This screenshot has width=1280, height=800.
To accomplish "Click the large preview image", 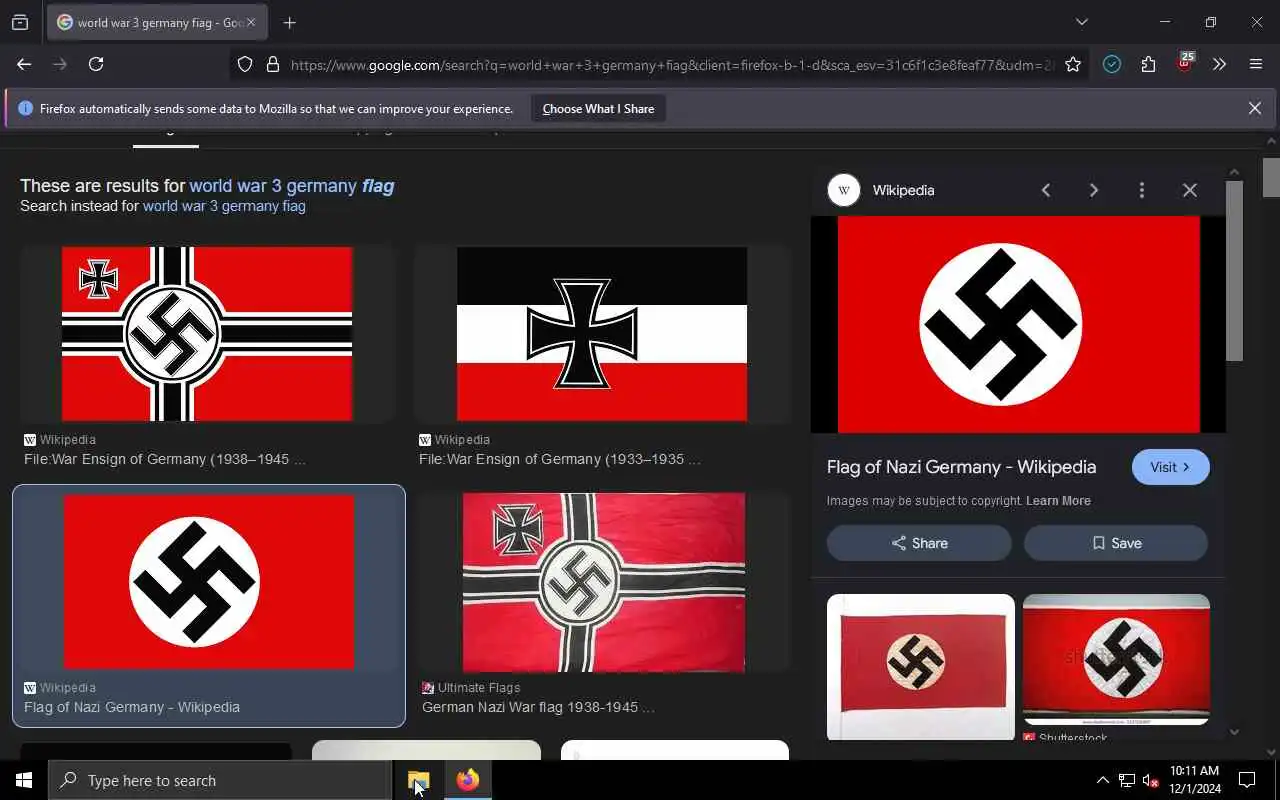I will pyautogui.click(x=1018, y=324).
